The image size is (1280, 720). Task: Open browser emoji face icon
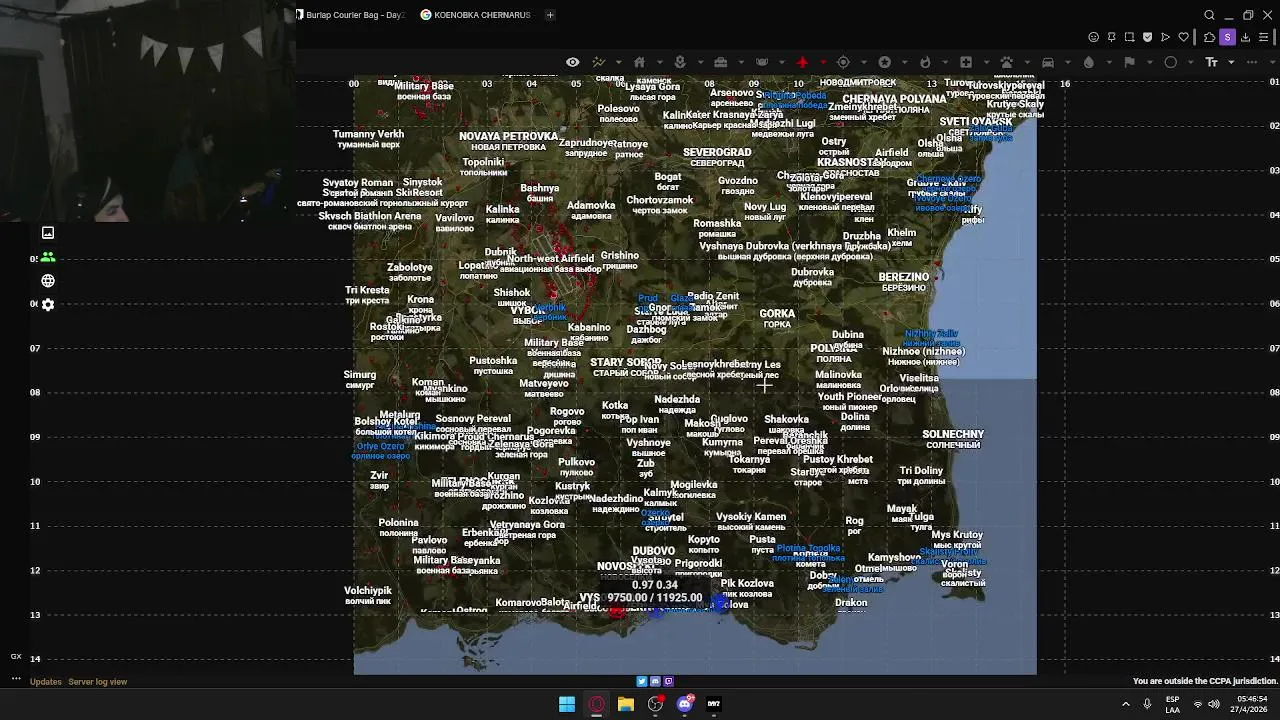[1094, 37]
